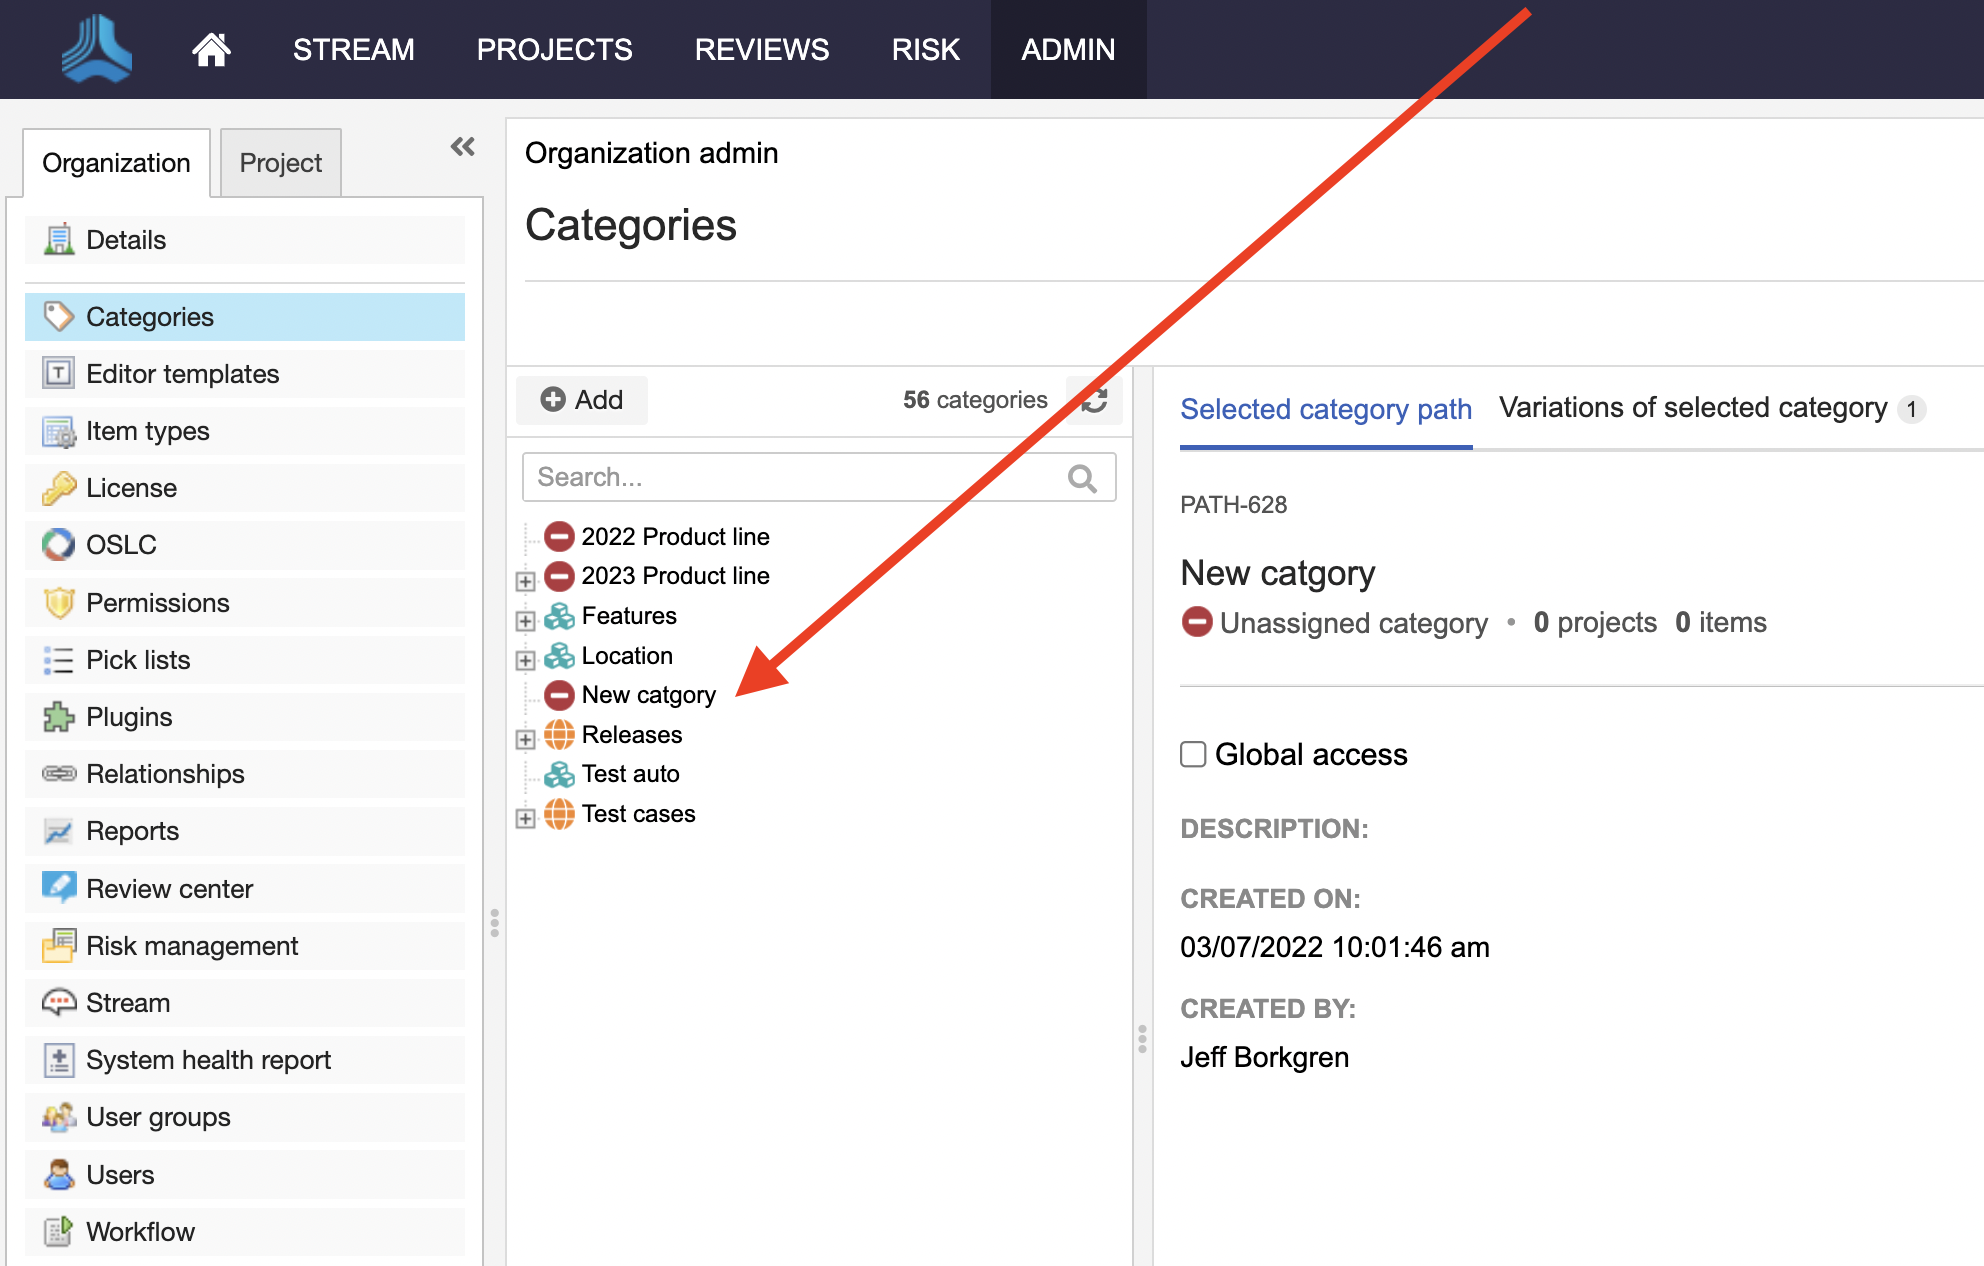This screenshot has width=1984, height=1266.
Task: Switch to the Organization tab
Action: point(116,163)
